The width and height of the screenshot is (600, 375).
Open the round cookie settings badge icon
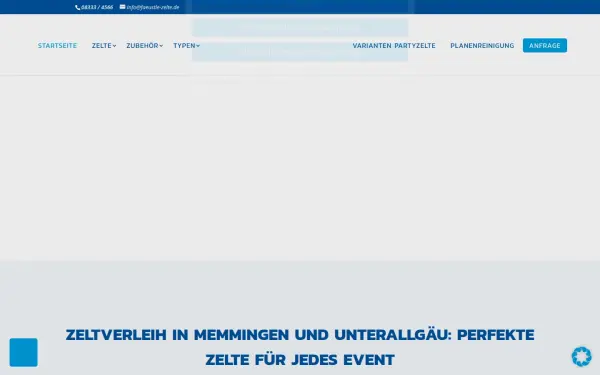click(x=582, y=357)
